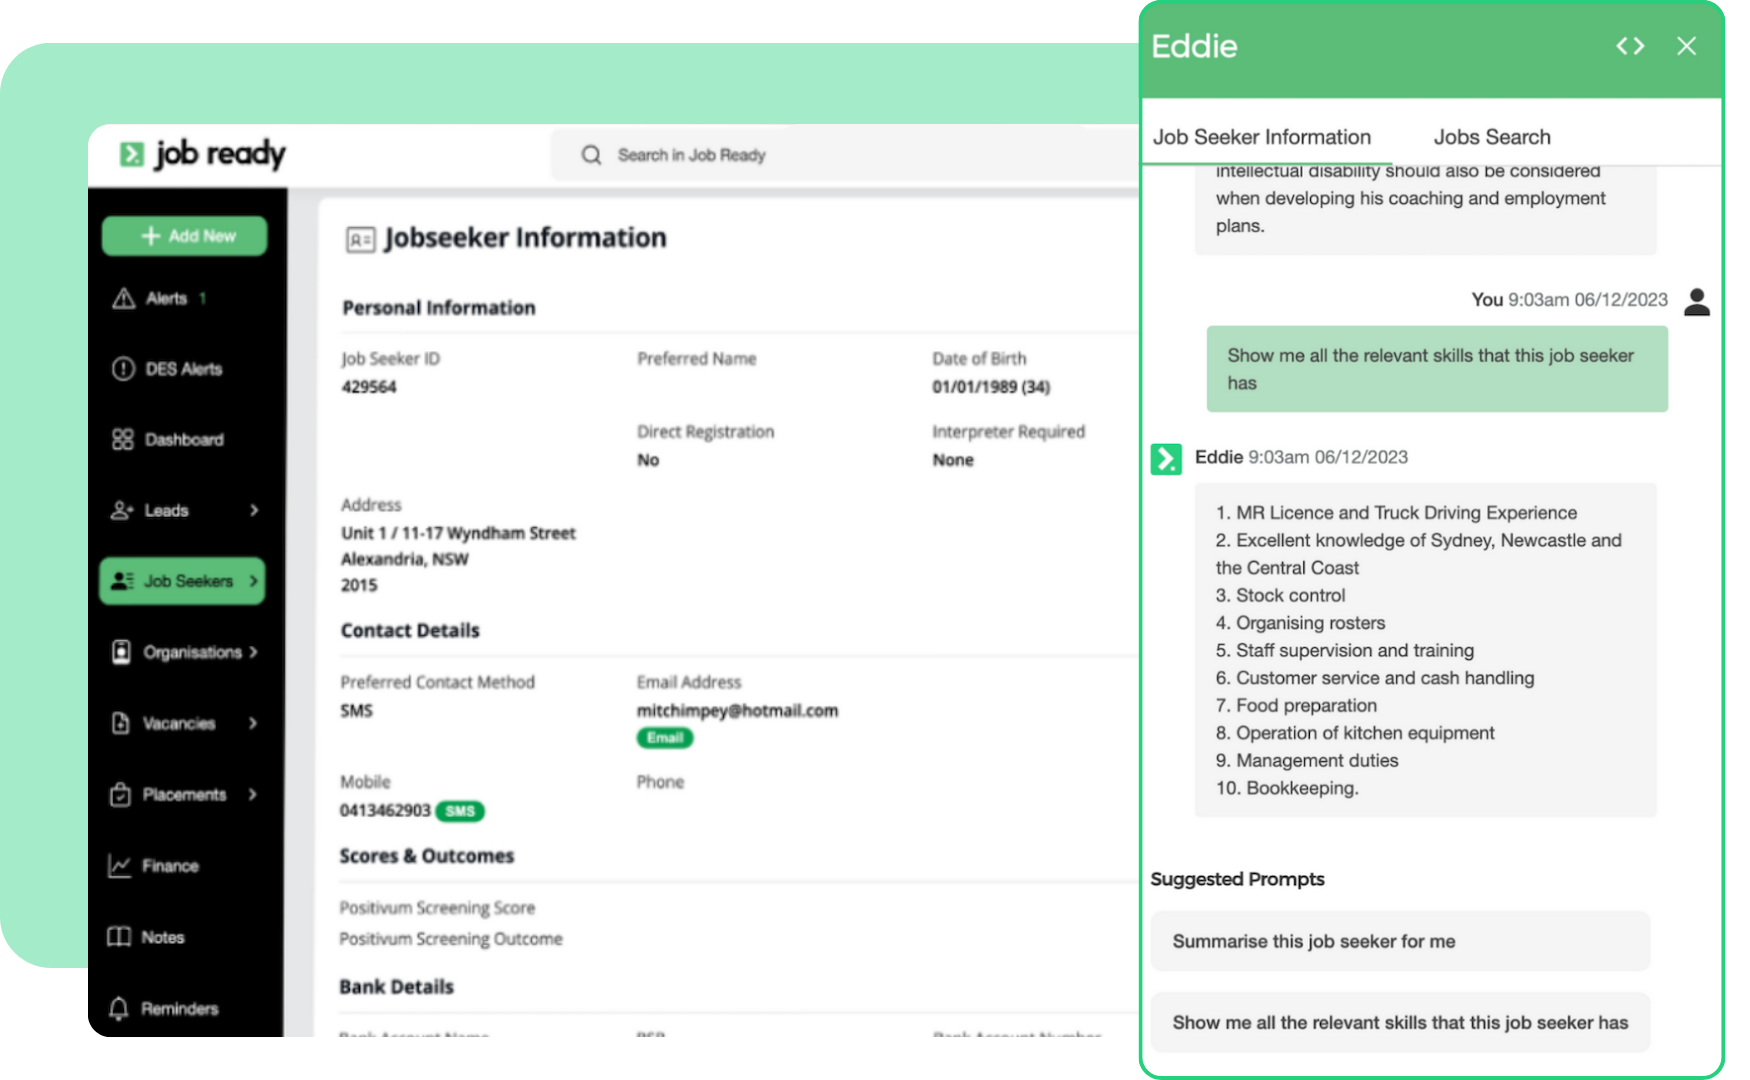Expand the Placements chevron
Screen dimensions: 1750x1080
click(x=253, y=794)
